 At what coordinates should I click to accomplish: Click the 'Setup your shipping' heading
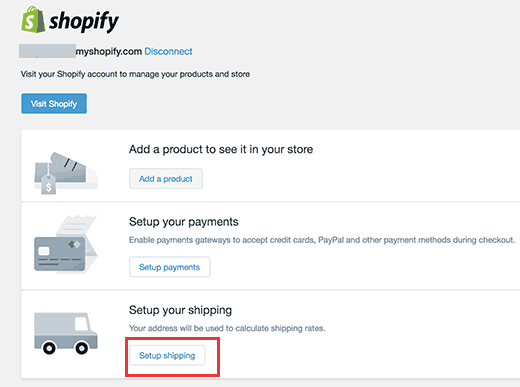[x=180, y=310]
